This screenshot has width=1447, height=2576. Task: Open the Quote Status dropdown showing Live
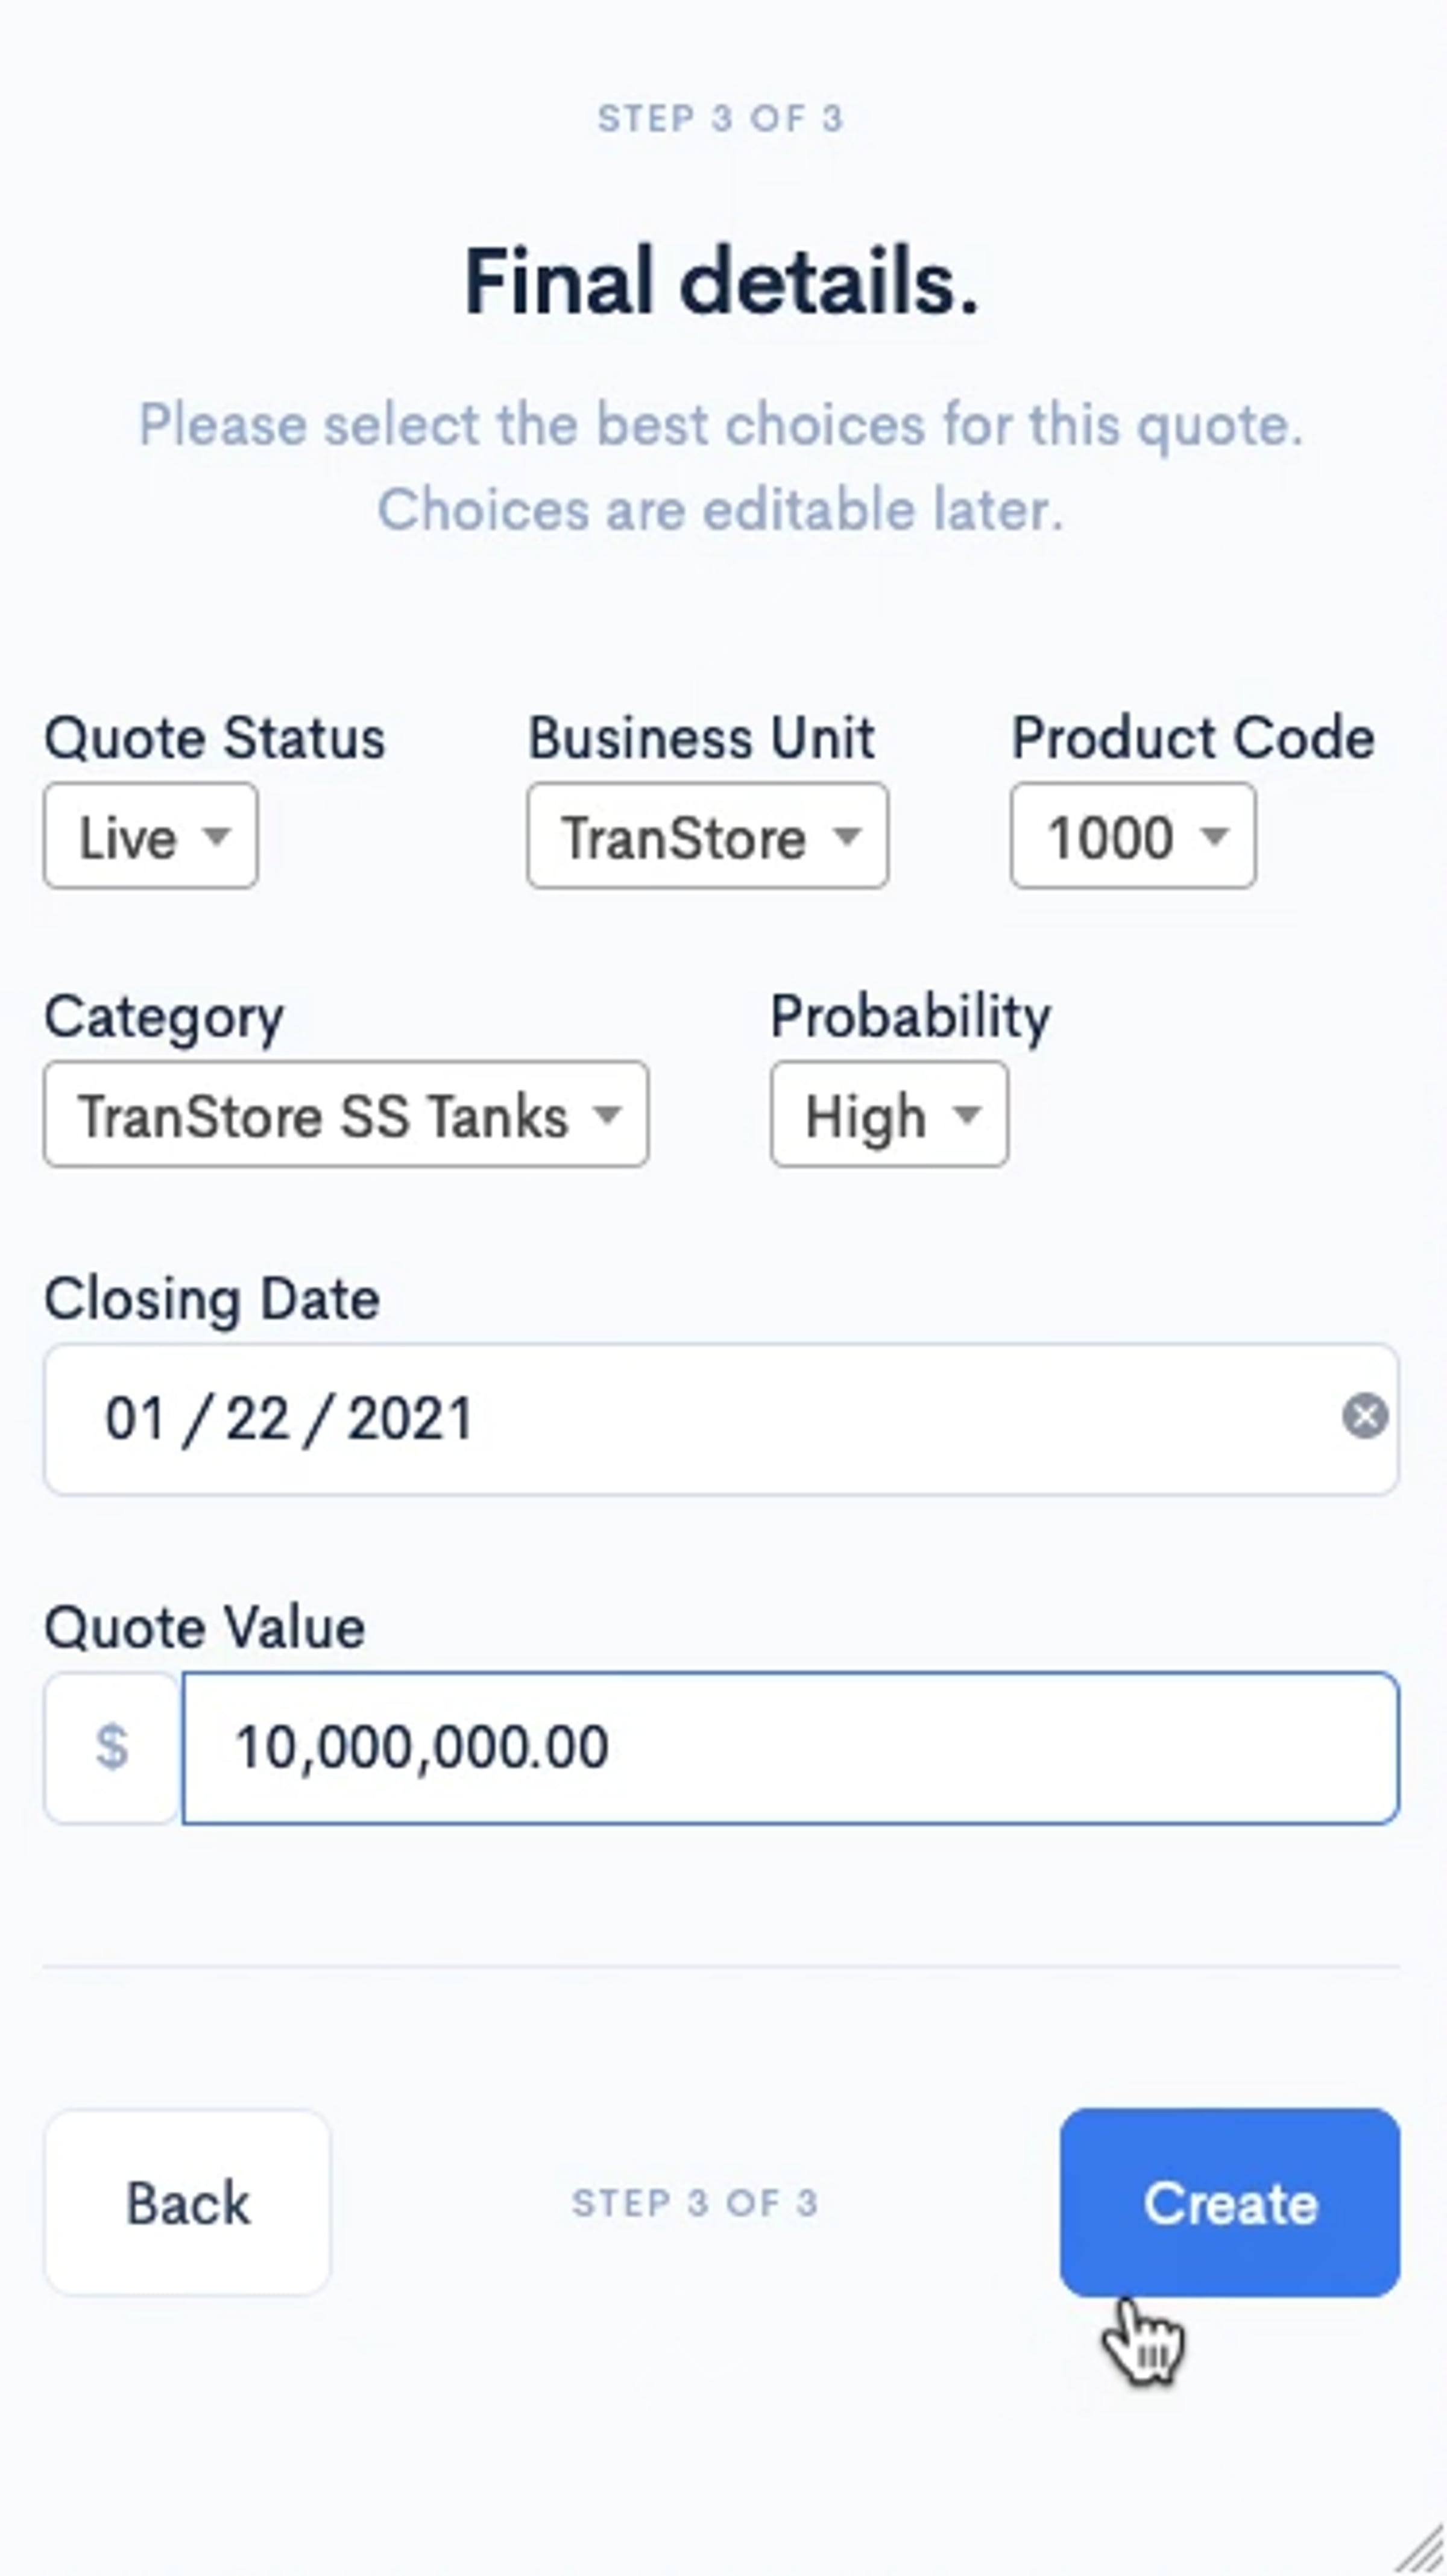[x=151, y=836]
